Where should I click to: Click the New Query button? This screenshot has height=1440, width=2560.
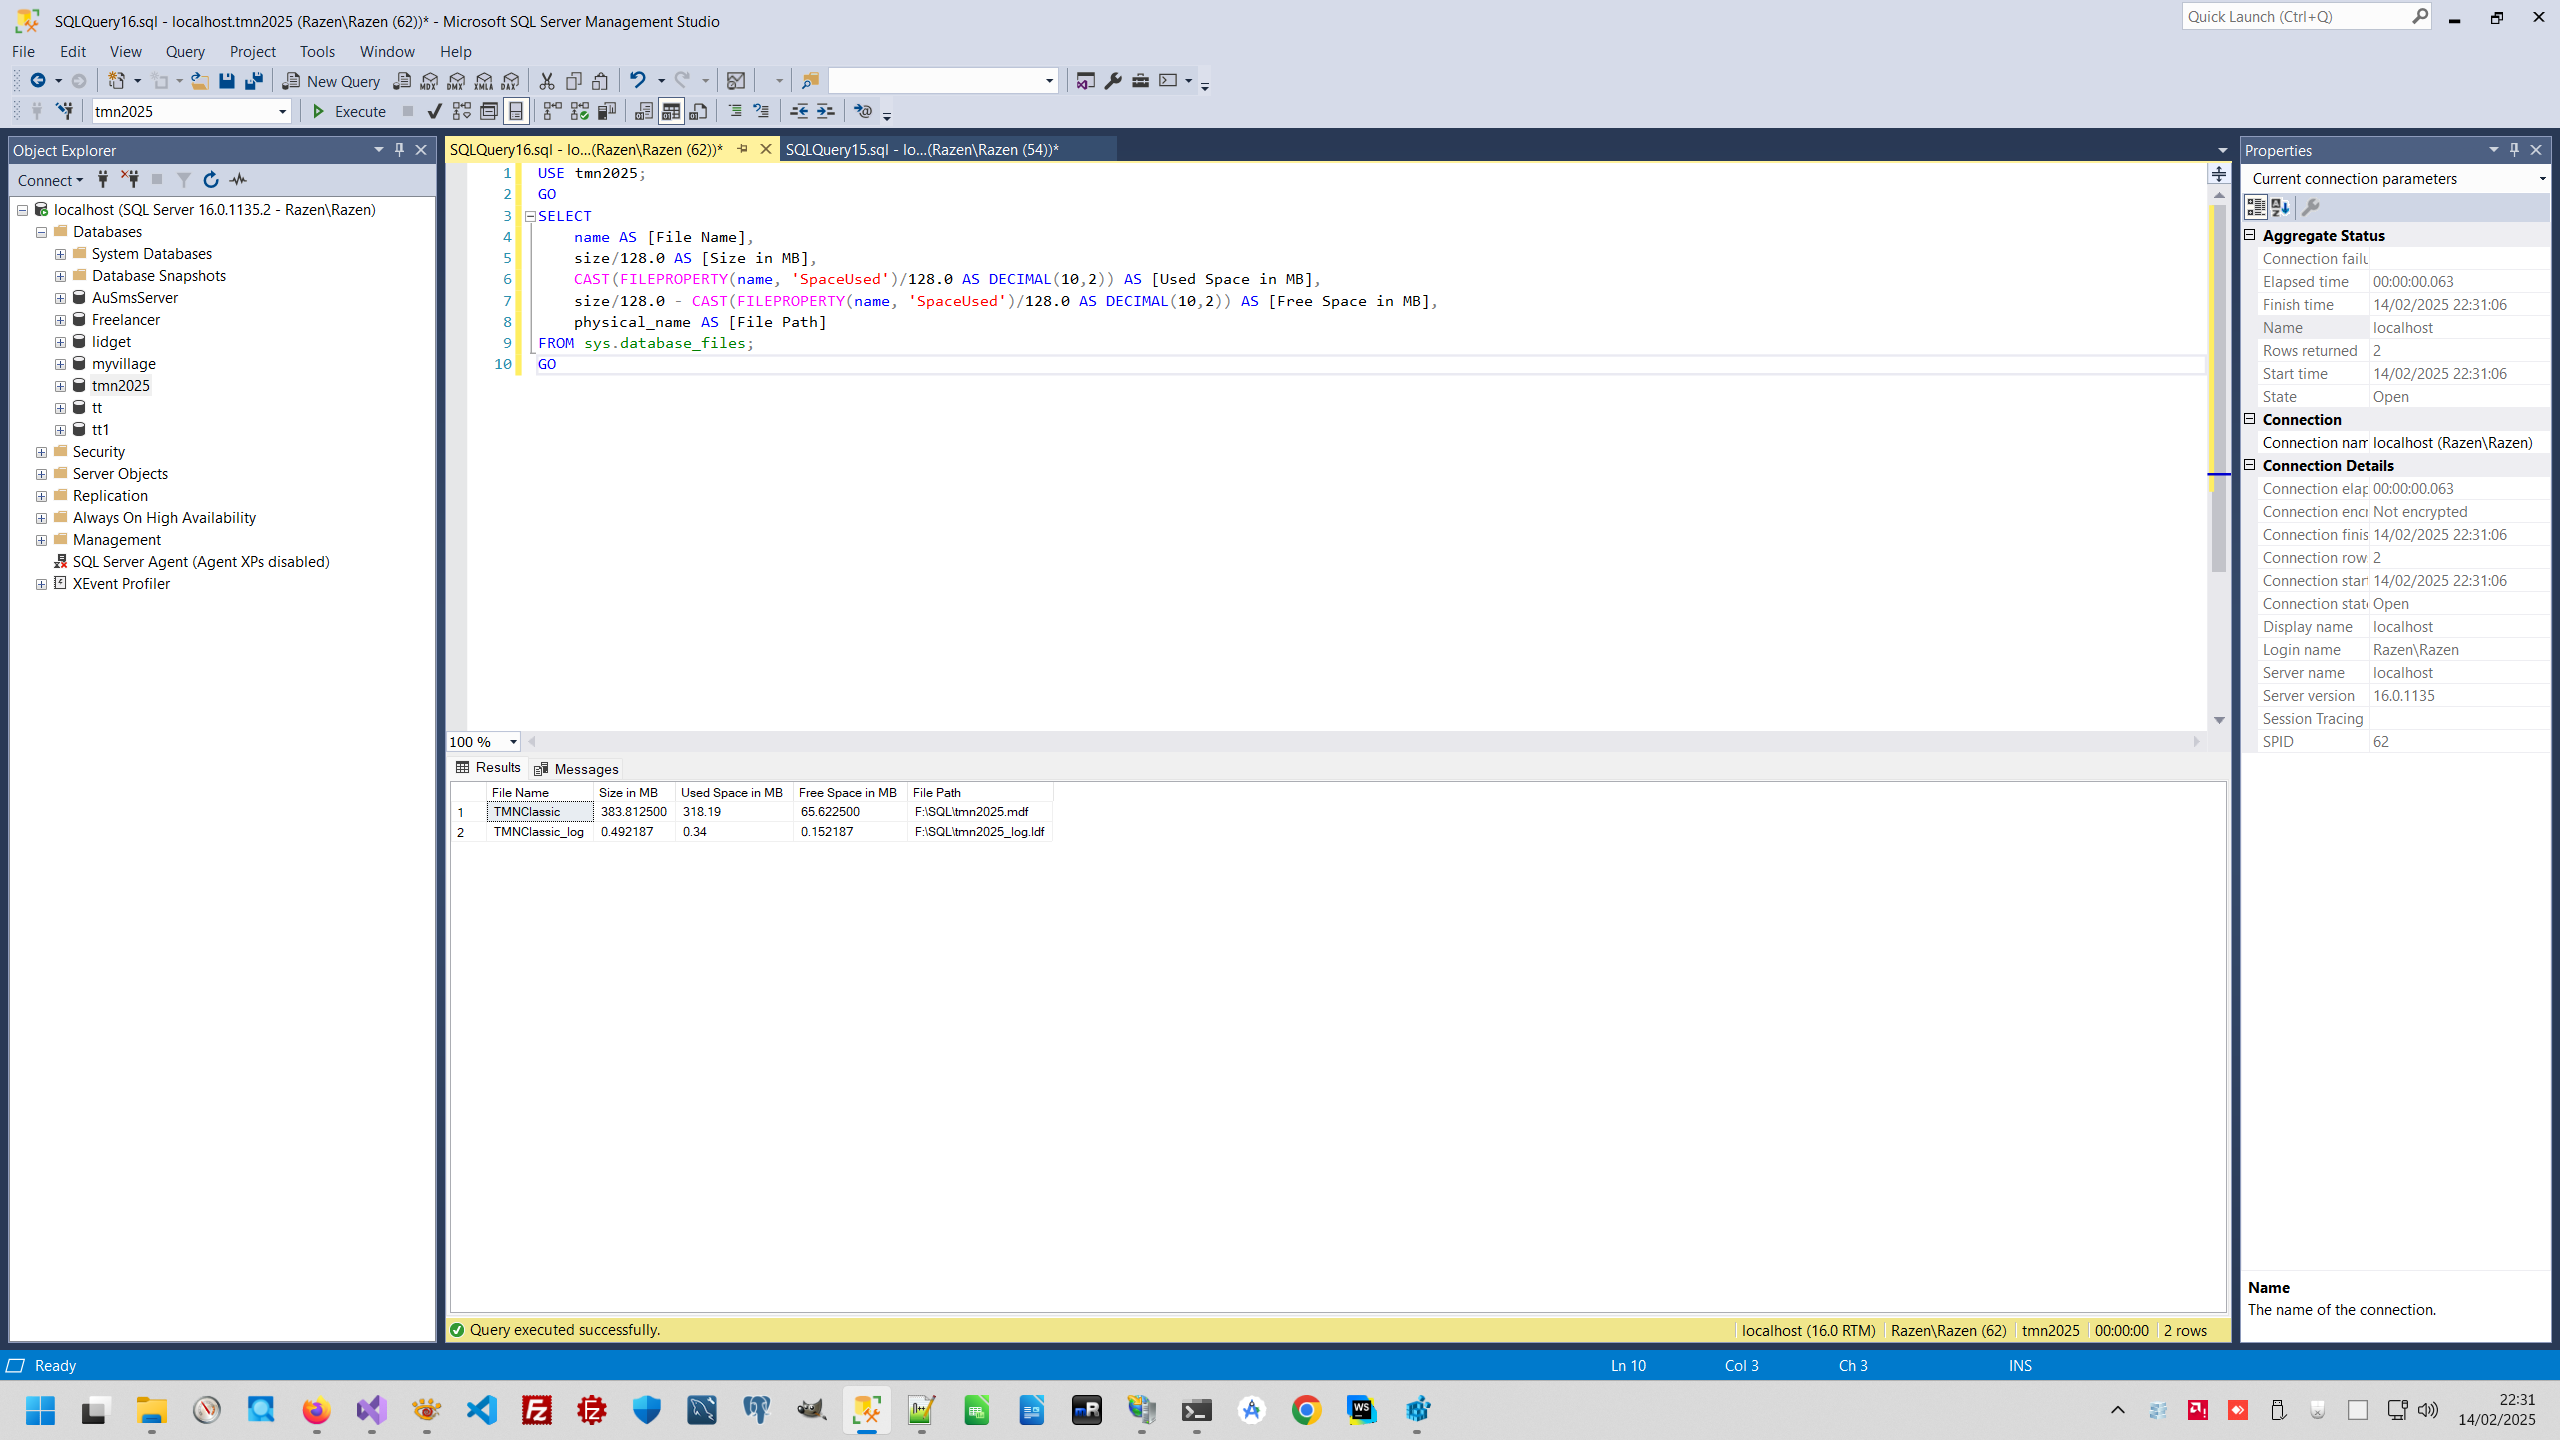332,81
